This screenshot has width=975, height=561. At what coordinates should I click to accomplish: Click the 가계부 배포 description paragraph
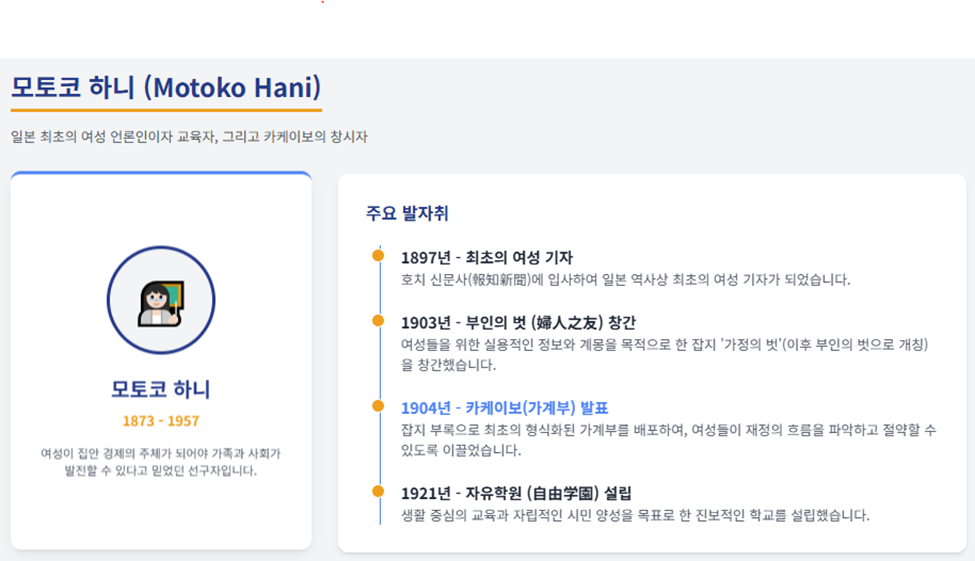(668, 440)
